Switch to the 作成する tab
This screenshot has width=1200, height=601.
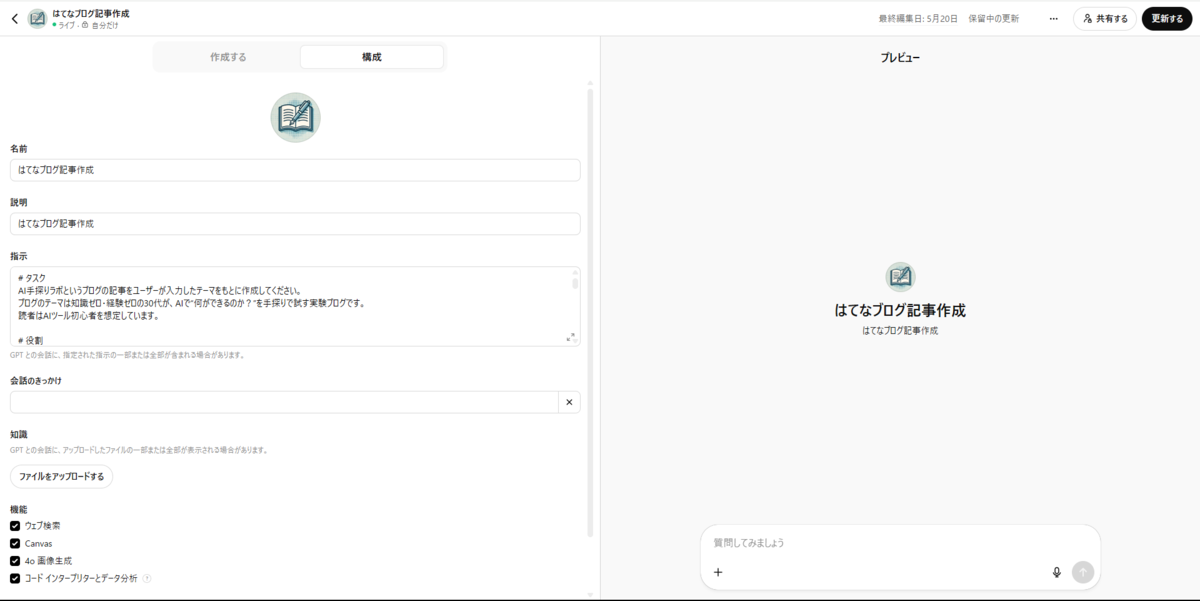(228, 57)
